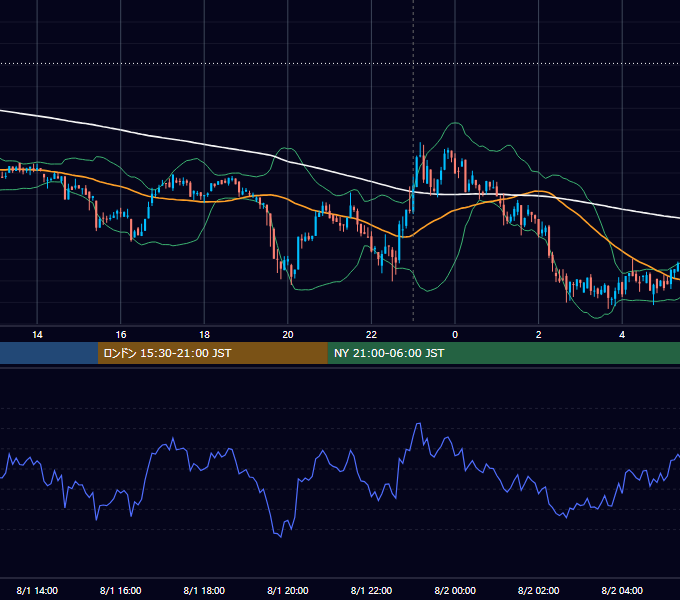The height and width of the screenshot is (600, 680).
Task: Click hour label 22 on price chart axis
Action: [371, 335]
